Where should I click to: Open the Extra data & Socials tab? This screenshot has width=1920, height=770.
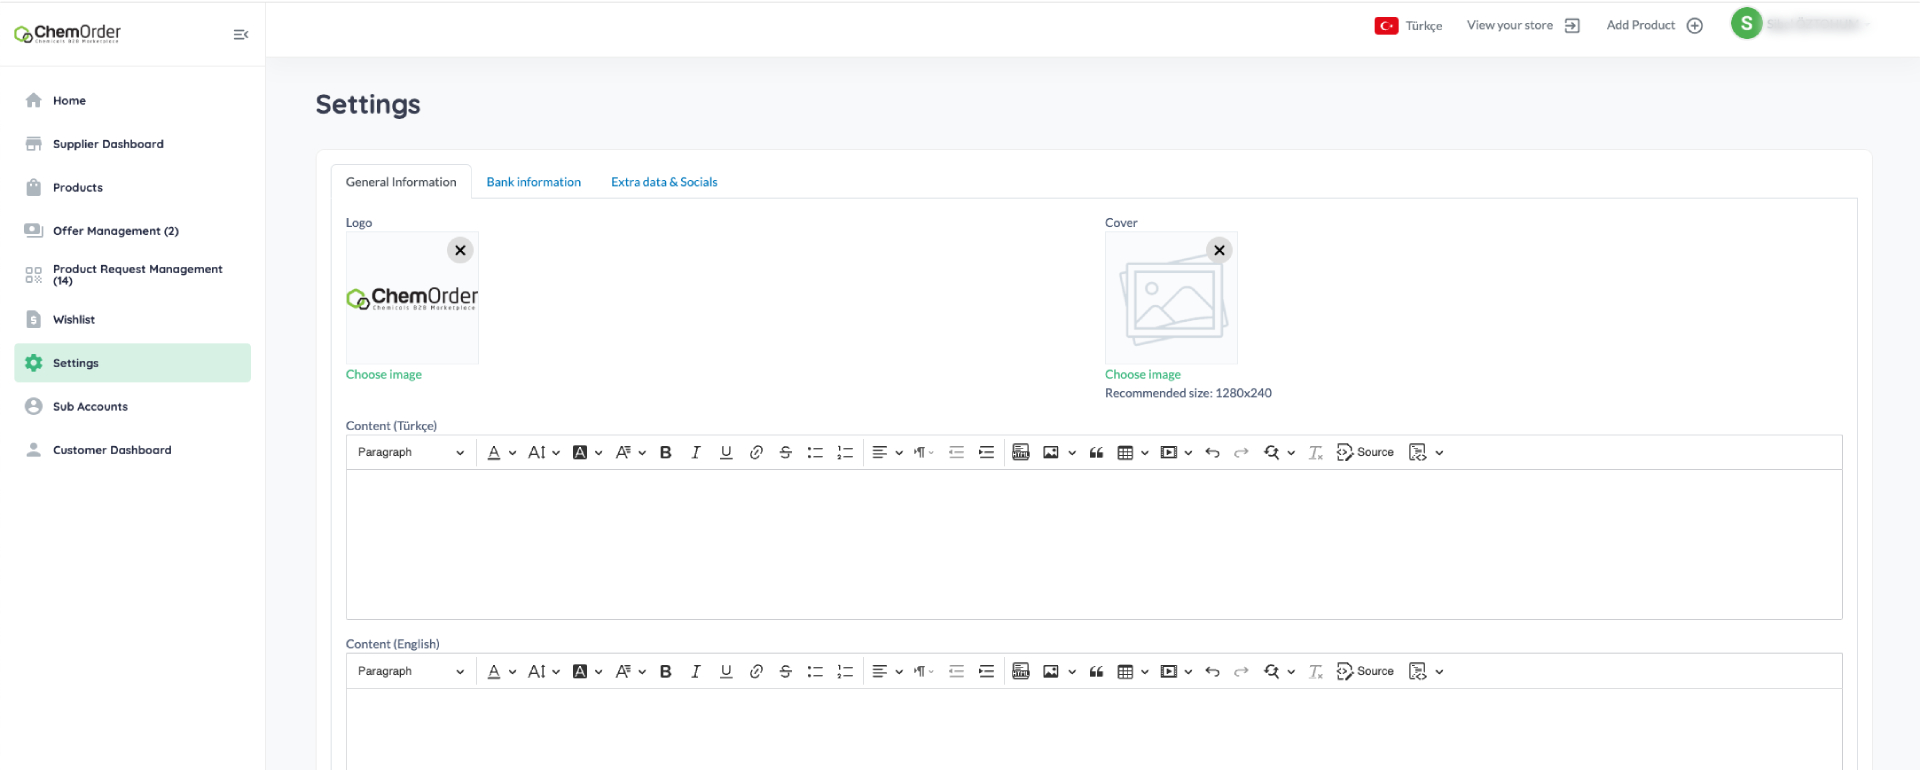coord(664,182)
